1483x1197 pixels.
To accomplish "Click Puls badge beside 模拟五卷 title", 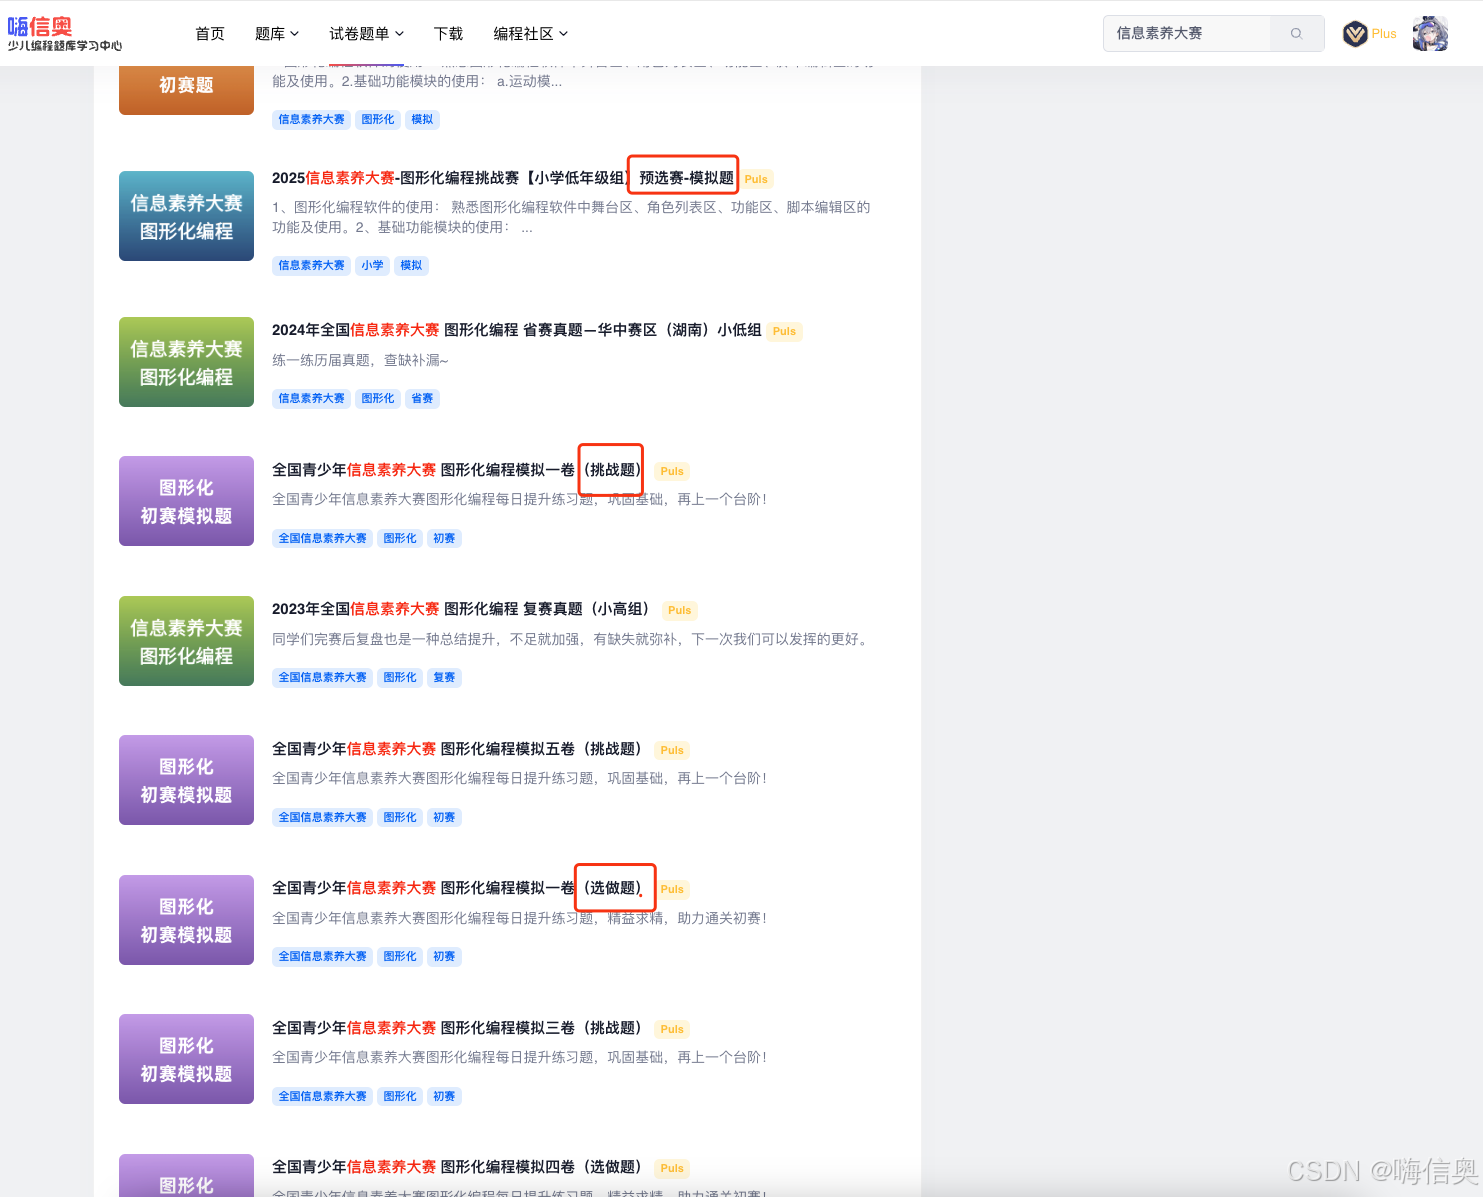I will click(x=673, y=750).
